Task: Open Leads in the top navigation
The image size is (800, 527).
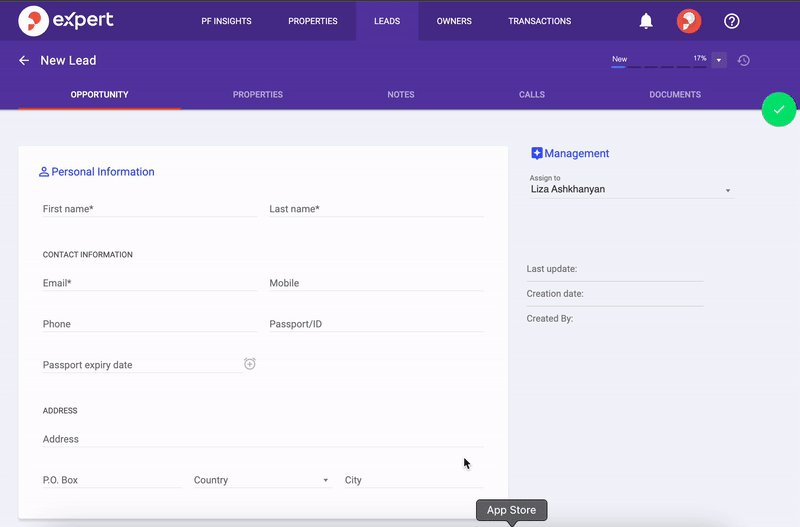Action: point(387,21)
